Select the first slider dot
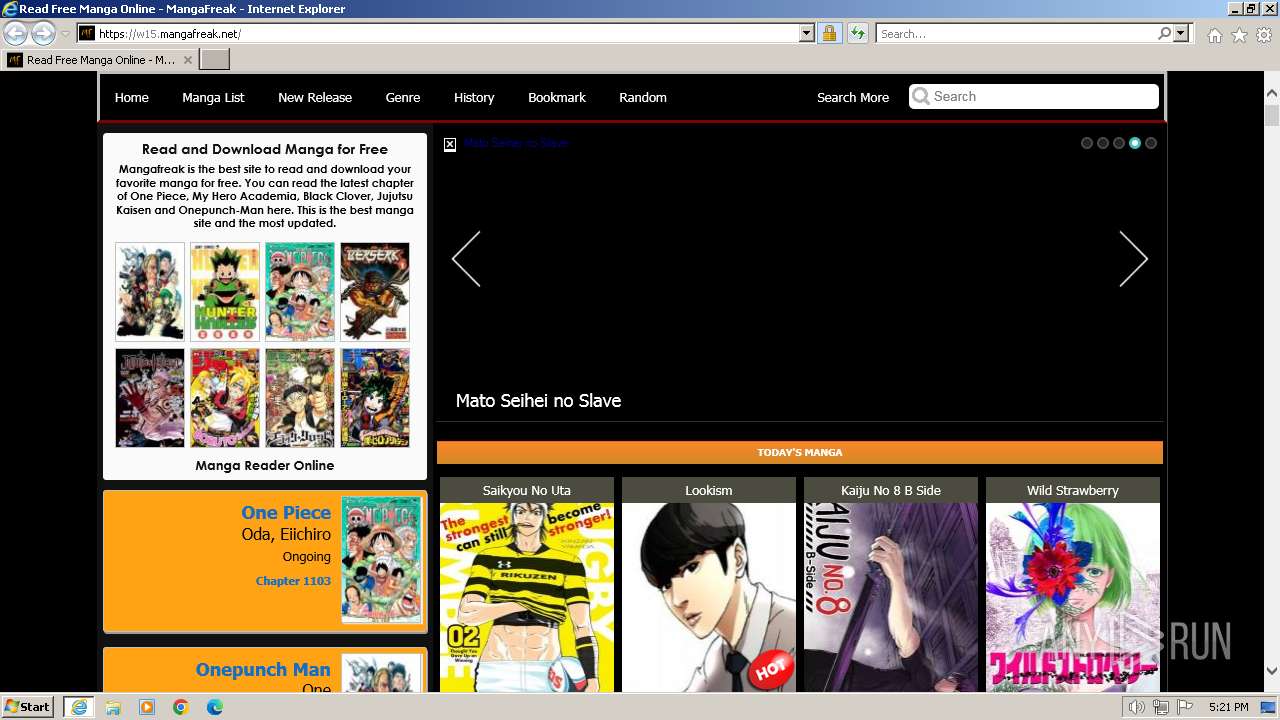 pos(1087,143)
